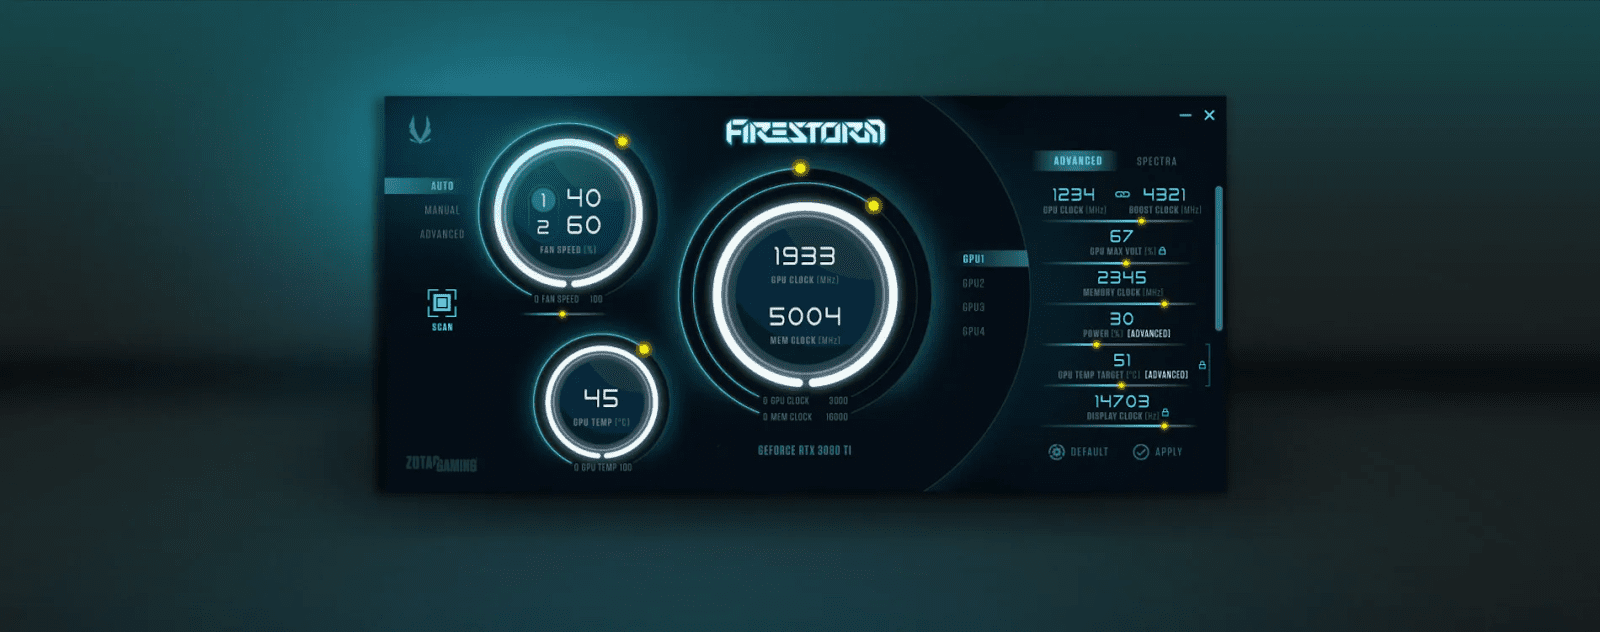Select fan 1 in the fan speed dial
This screenshot has width=1600, height=632.
tap(543, 201)
